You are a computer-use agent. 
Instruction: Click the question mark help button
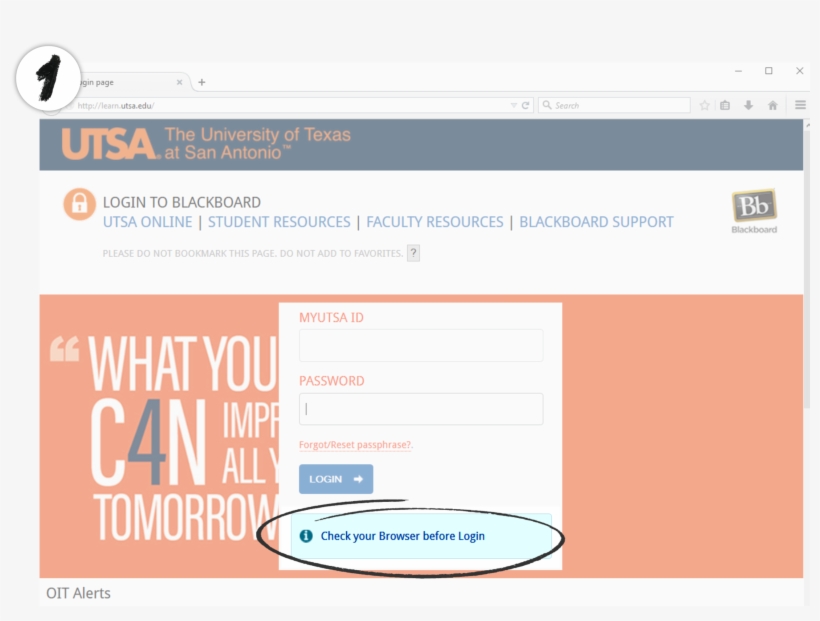pyautogui.click(x=413, y=253)
